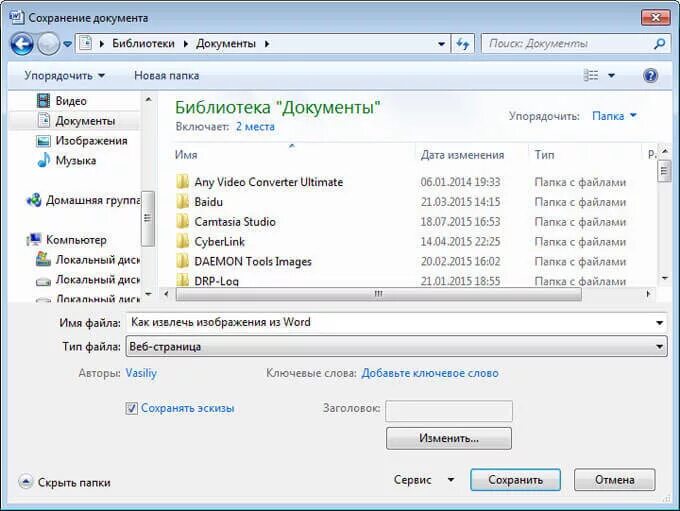This screenshot has height=511, width=680.
Task: Open the Упорядочить menu
Action: click(x=65, y=75)
